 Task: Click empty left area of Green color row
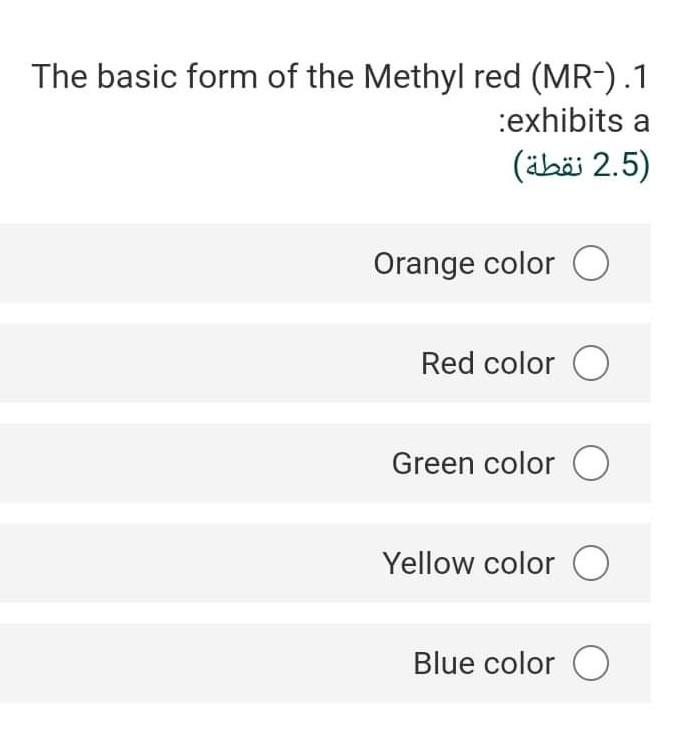click(x=150, y=464)
